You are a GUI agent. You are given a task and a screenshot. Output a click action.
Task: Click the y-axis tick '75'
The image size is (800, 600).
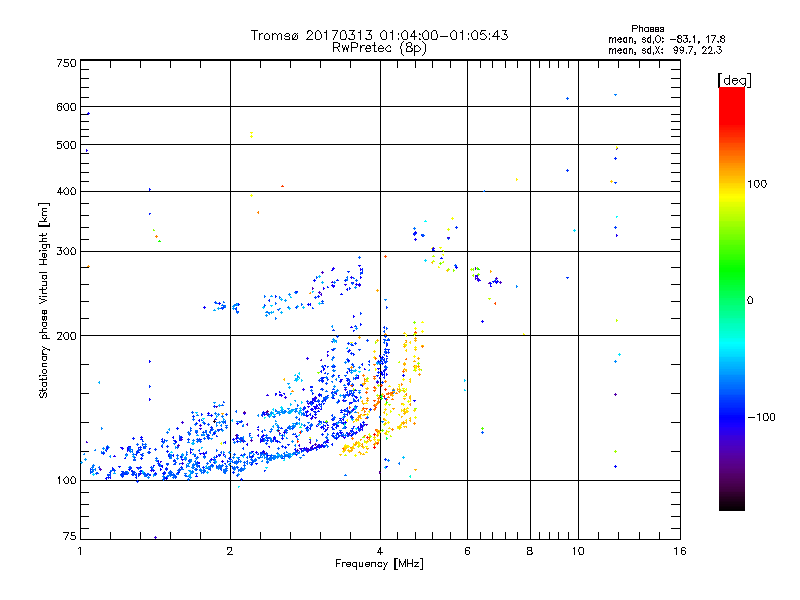pyautogui.click(x=70, y=536)
